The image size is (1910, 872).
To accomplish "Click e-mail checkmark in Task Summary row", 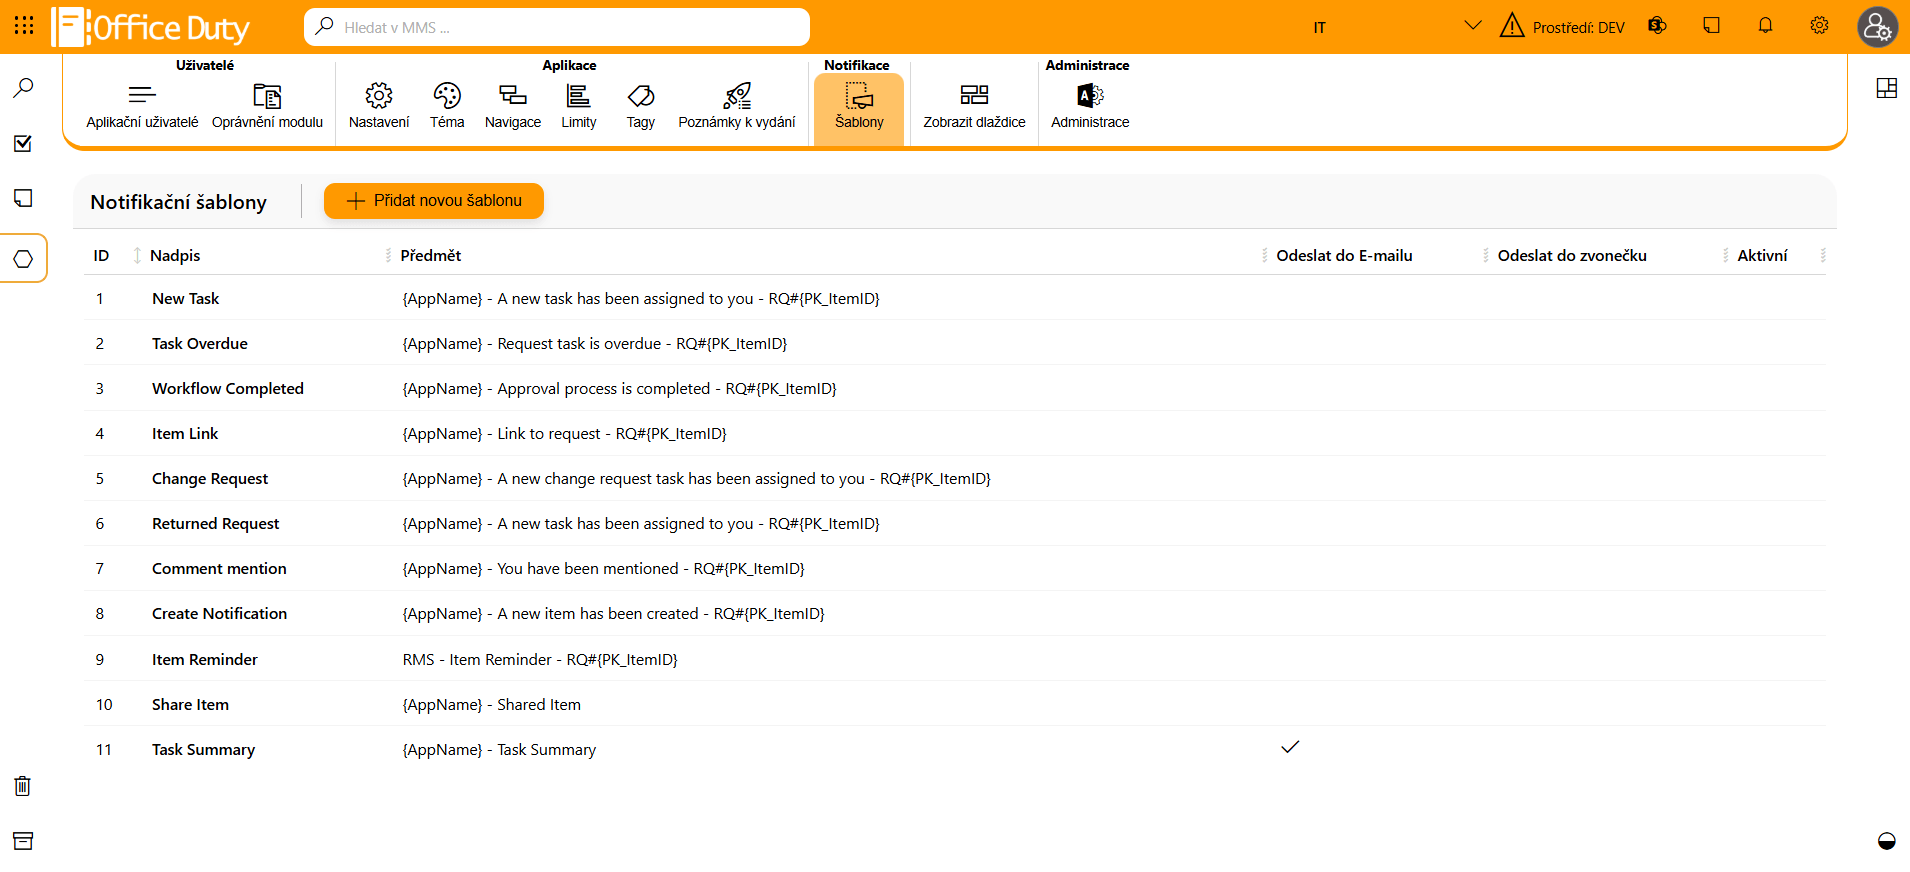I will (1290, 747).
